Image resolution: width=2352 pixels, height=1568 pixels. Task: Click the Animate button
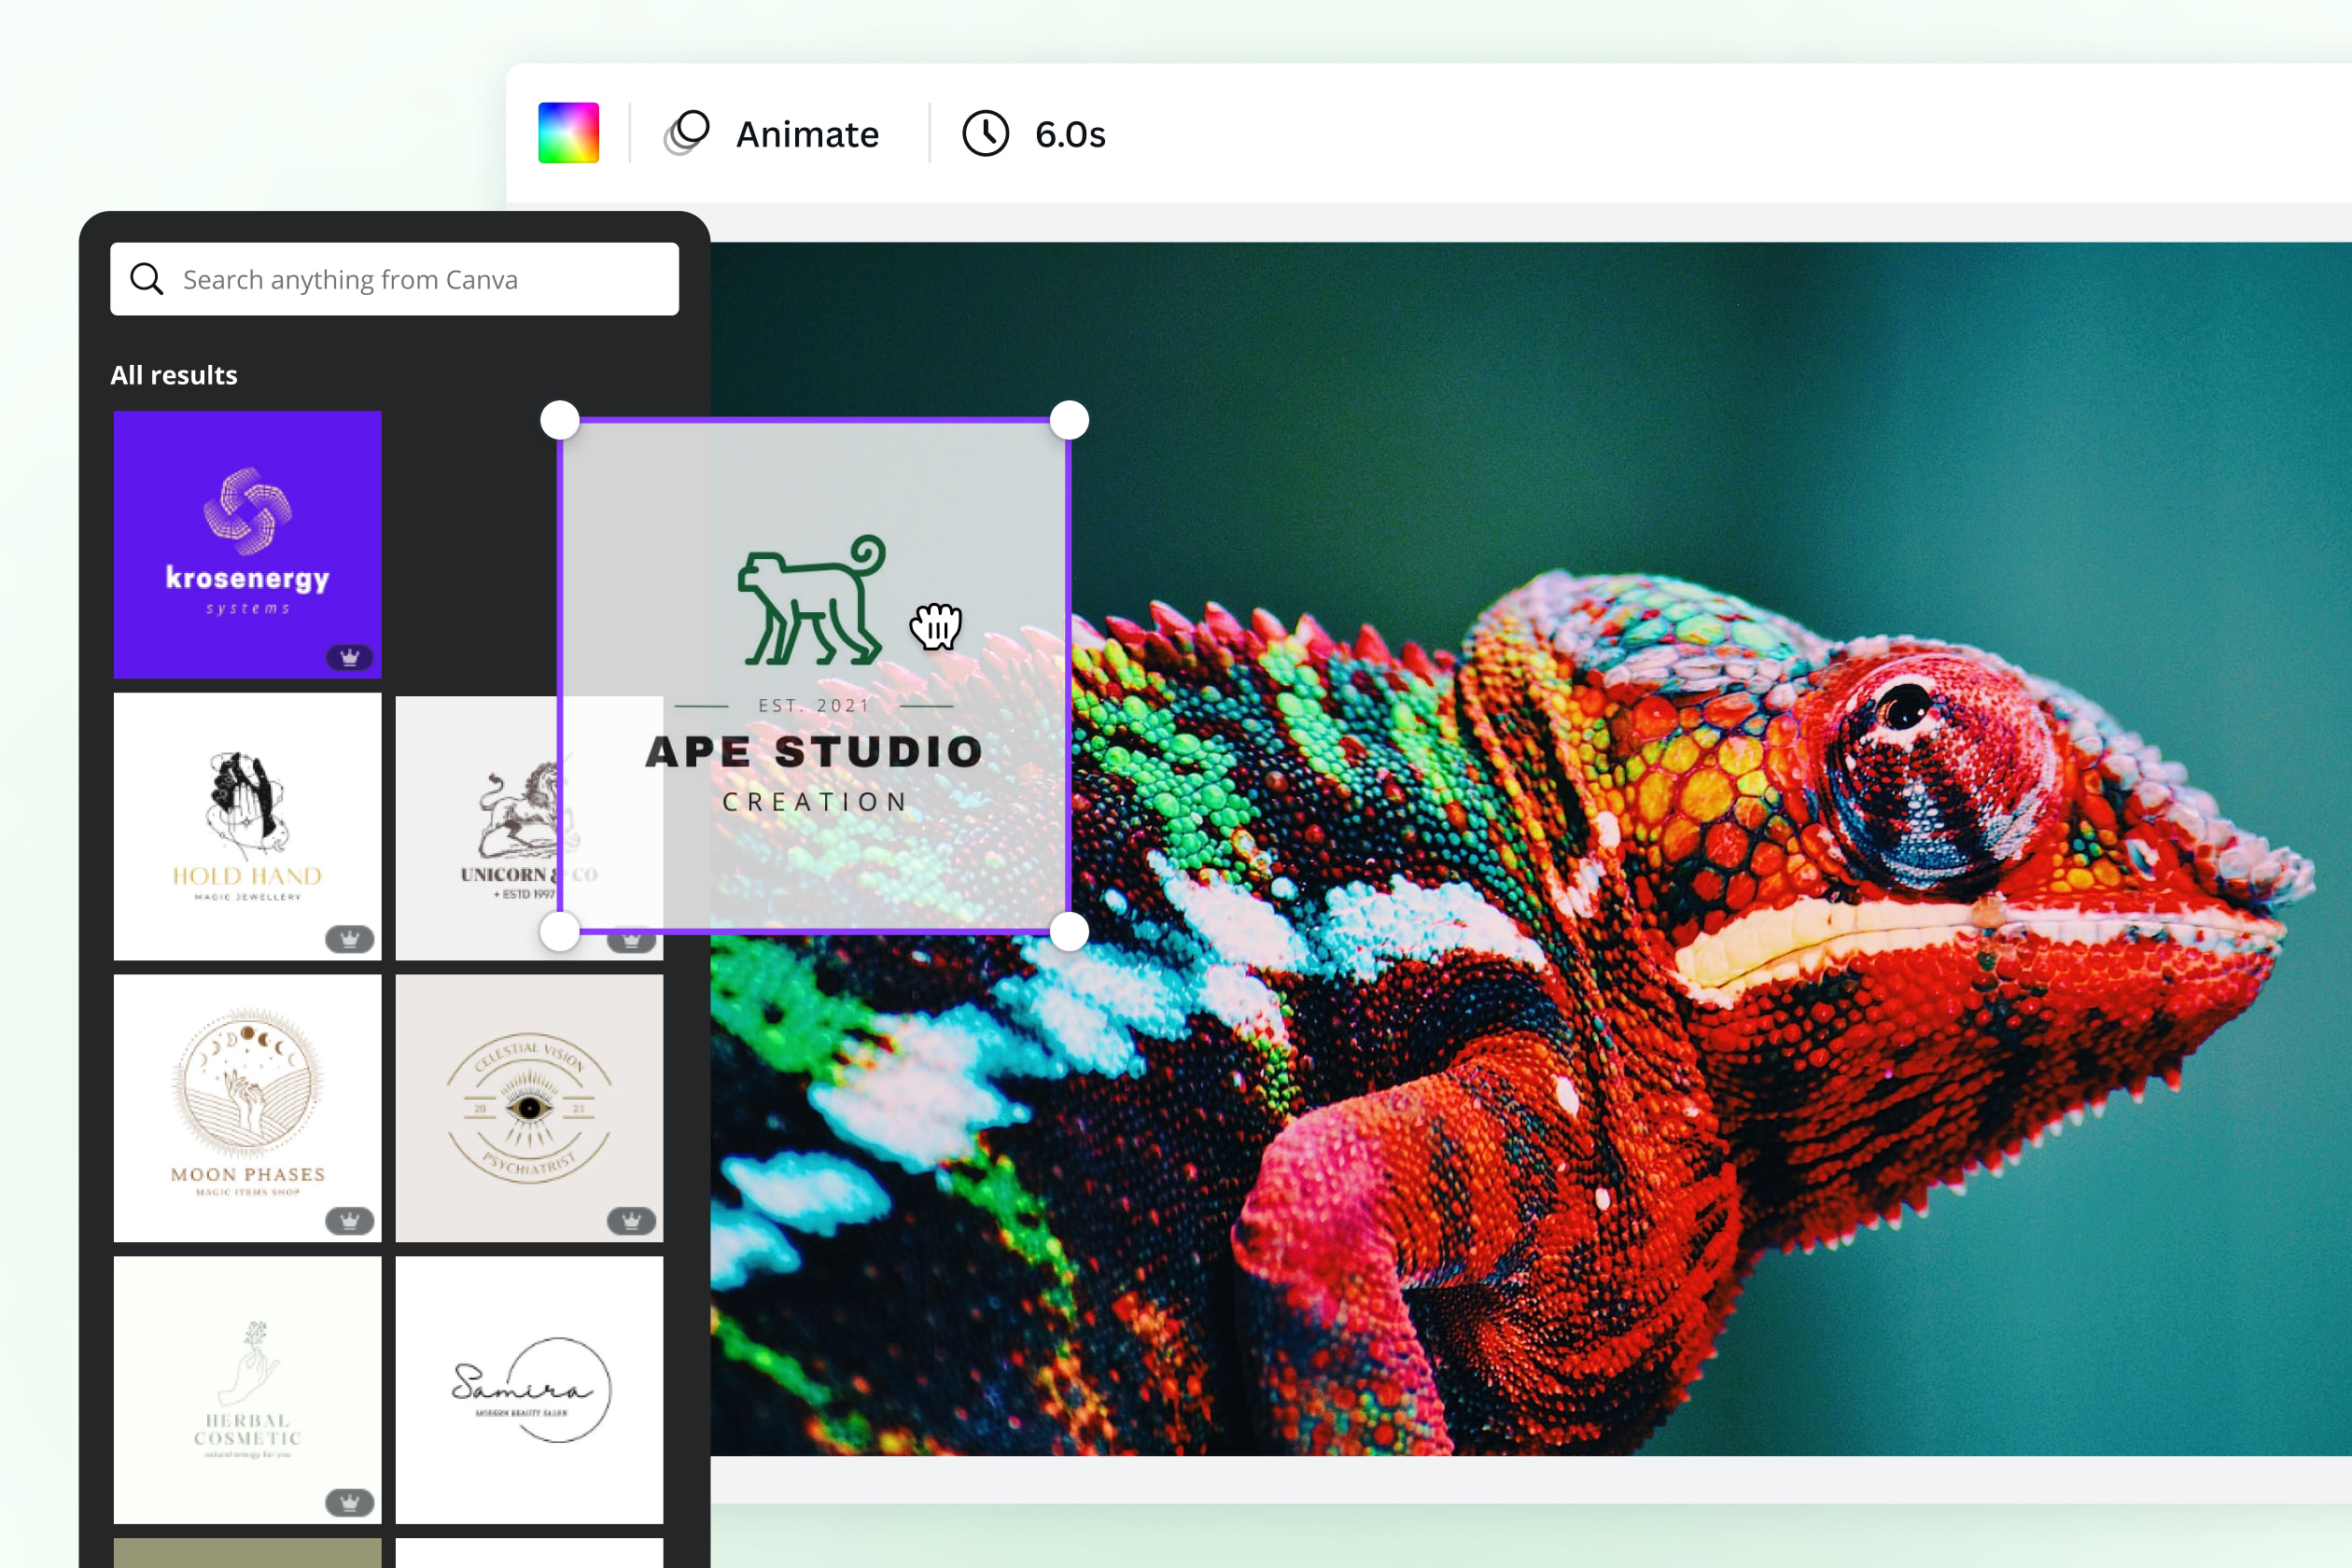click(x=806, y=133)
